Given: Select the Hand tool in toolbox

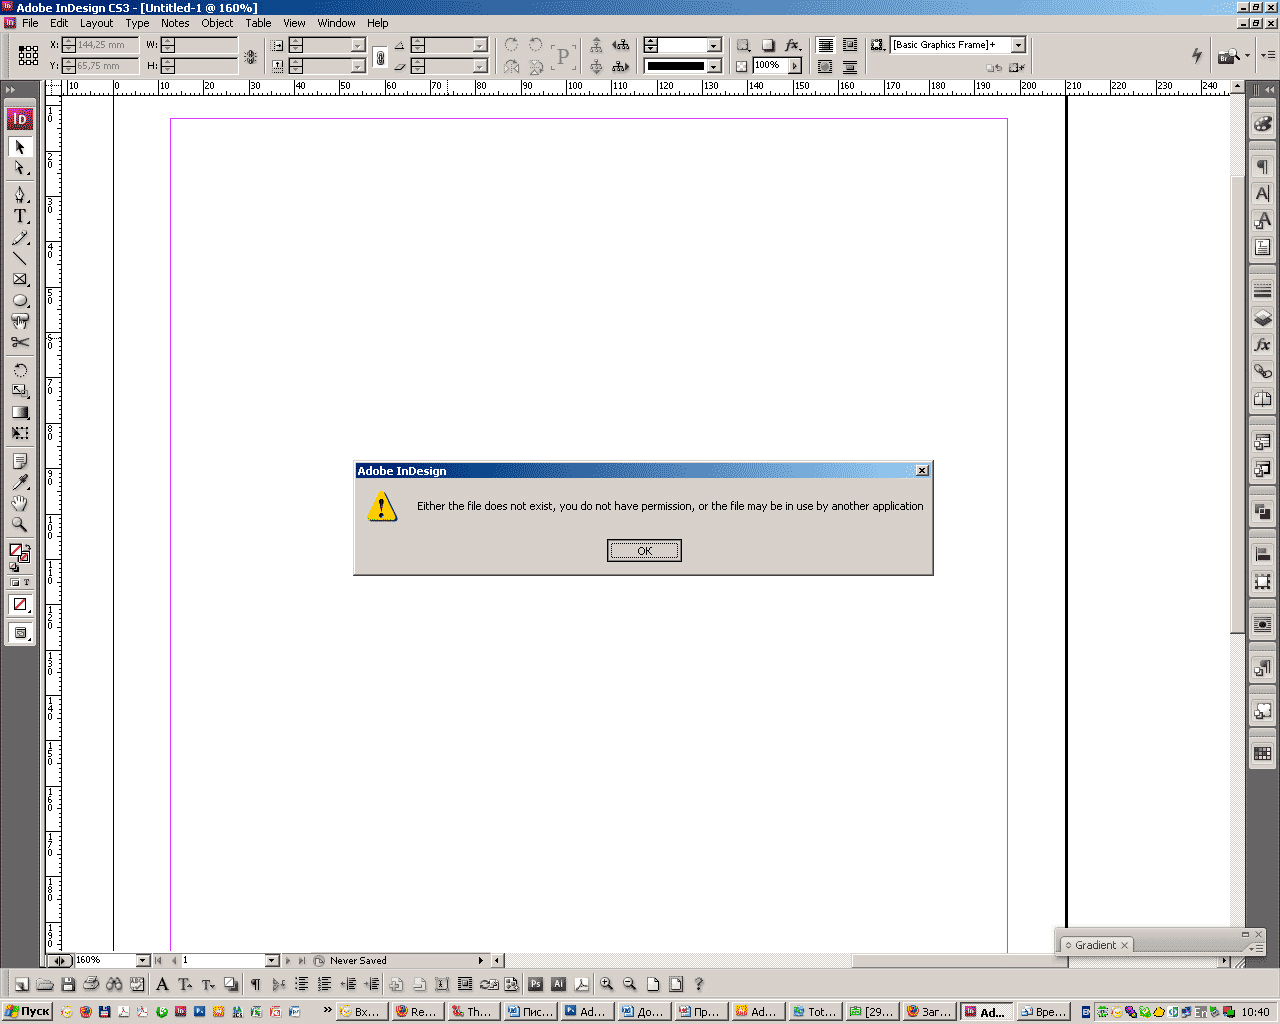Looking at the screenshot, I should click(x=19, y=503).
